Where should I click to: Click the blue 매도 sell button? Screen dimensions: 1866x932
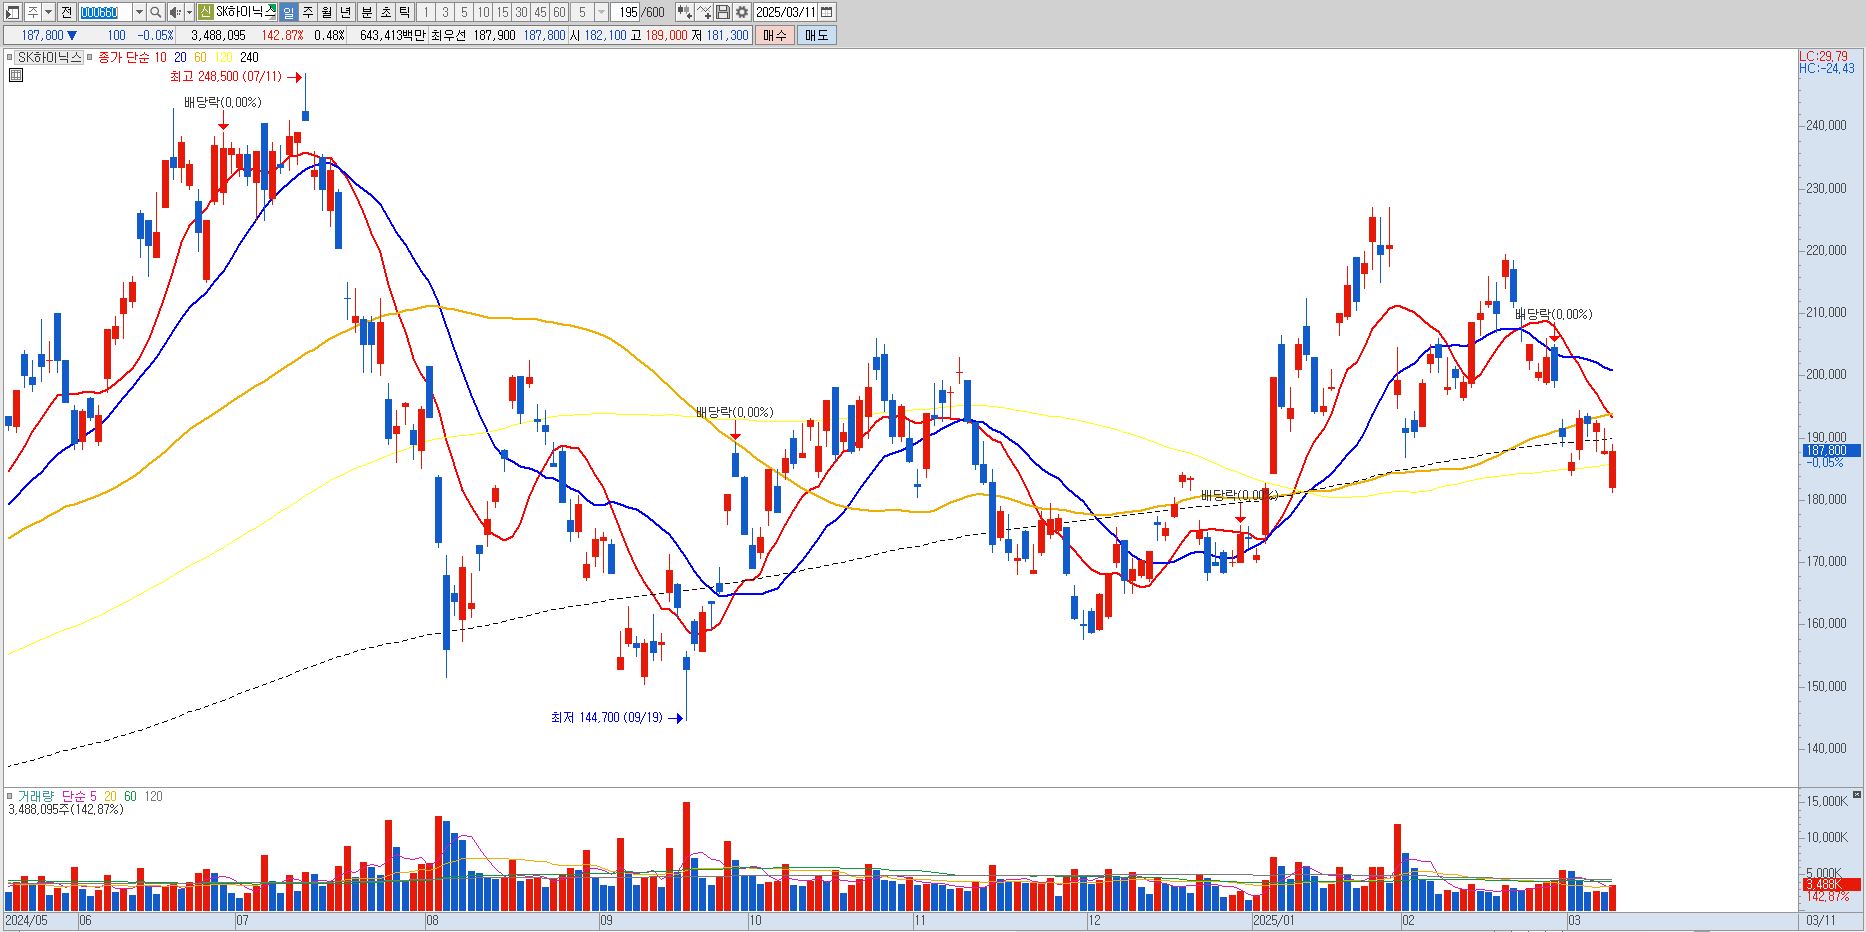[x=816, y=35]
